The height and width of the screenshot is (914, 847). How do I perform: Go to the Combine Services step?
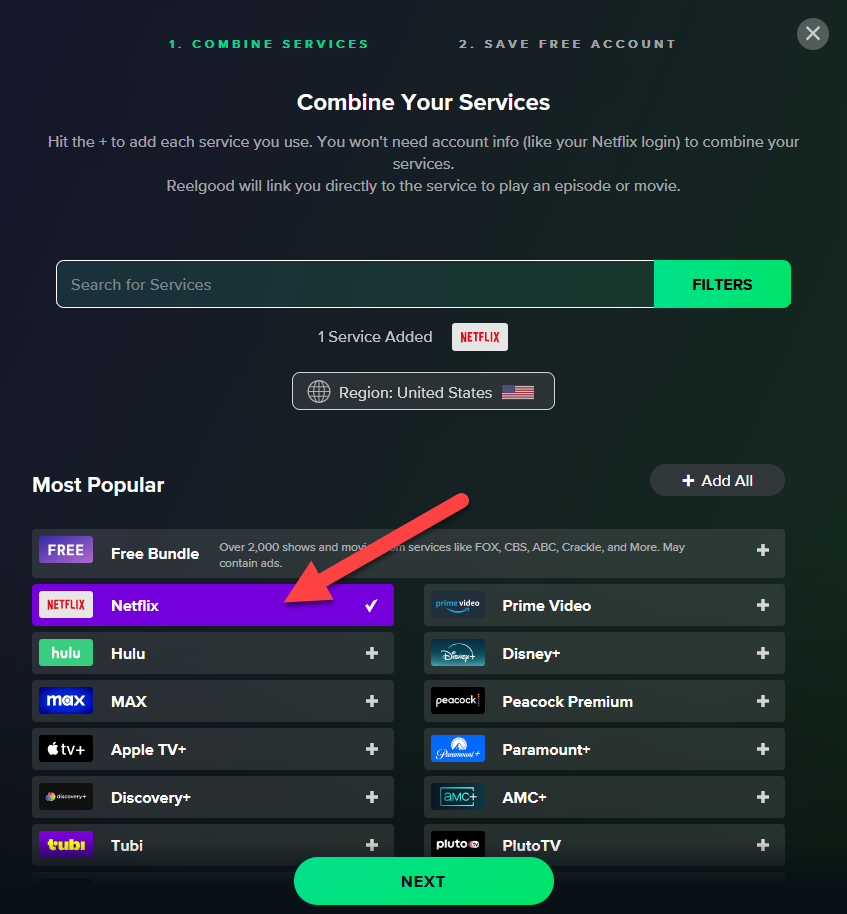click(x=268, y=44)
